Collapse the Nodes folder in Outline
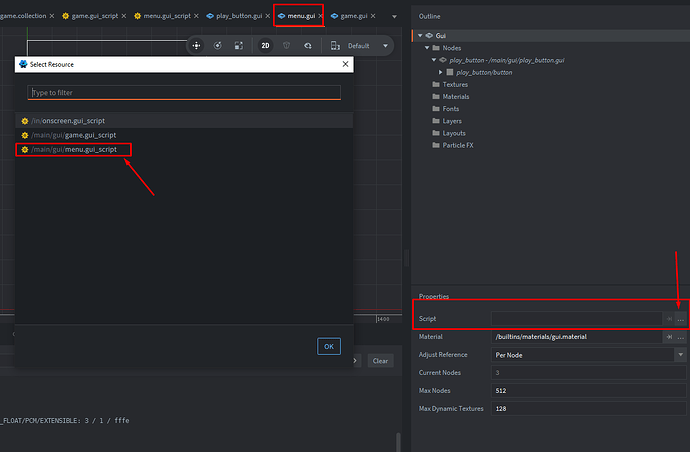 coord(427,48)
